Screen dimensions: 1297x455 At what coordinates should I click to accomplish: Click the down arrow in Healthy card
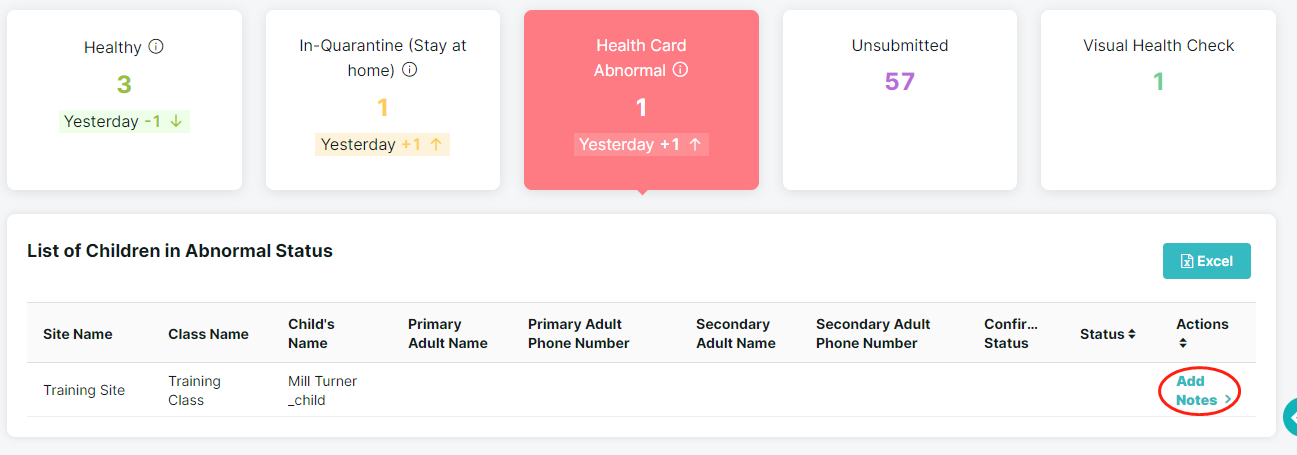[176, 122]
